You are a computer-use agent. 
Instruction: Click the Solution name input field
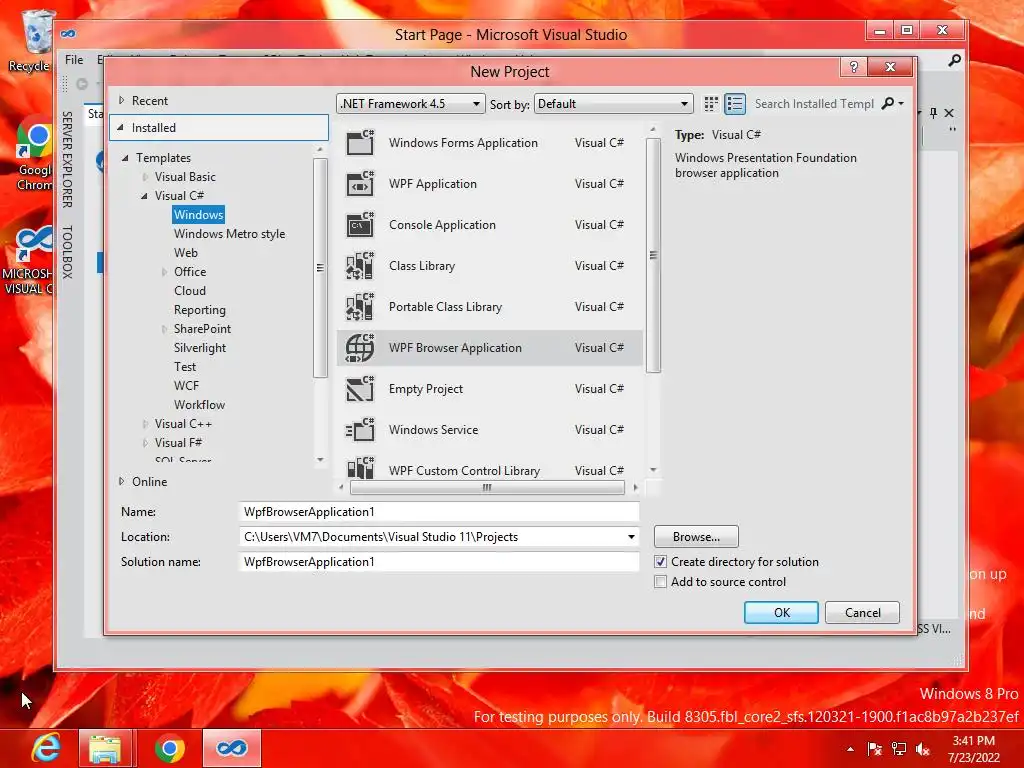coord(439,562)
